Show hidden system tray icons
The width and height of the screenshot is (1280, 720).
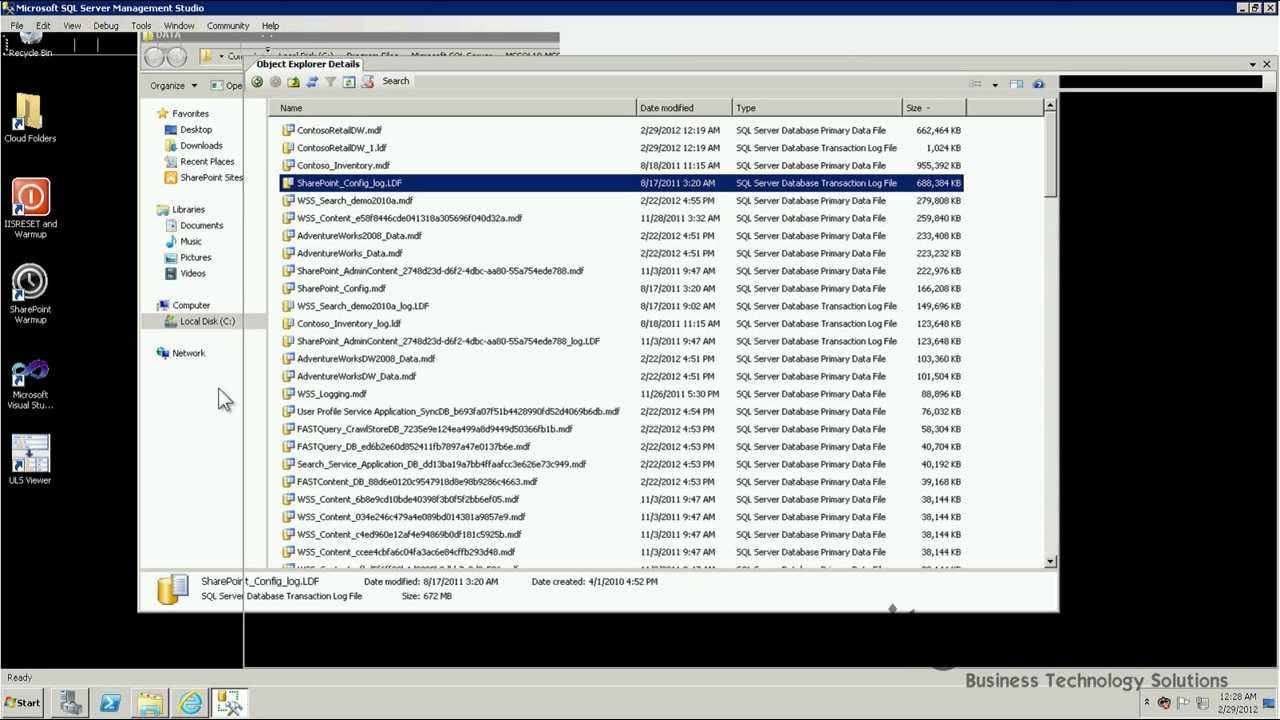coord(1147,703)
